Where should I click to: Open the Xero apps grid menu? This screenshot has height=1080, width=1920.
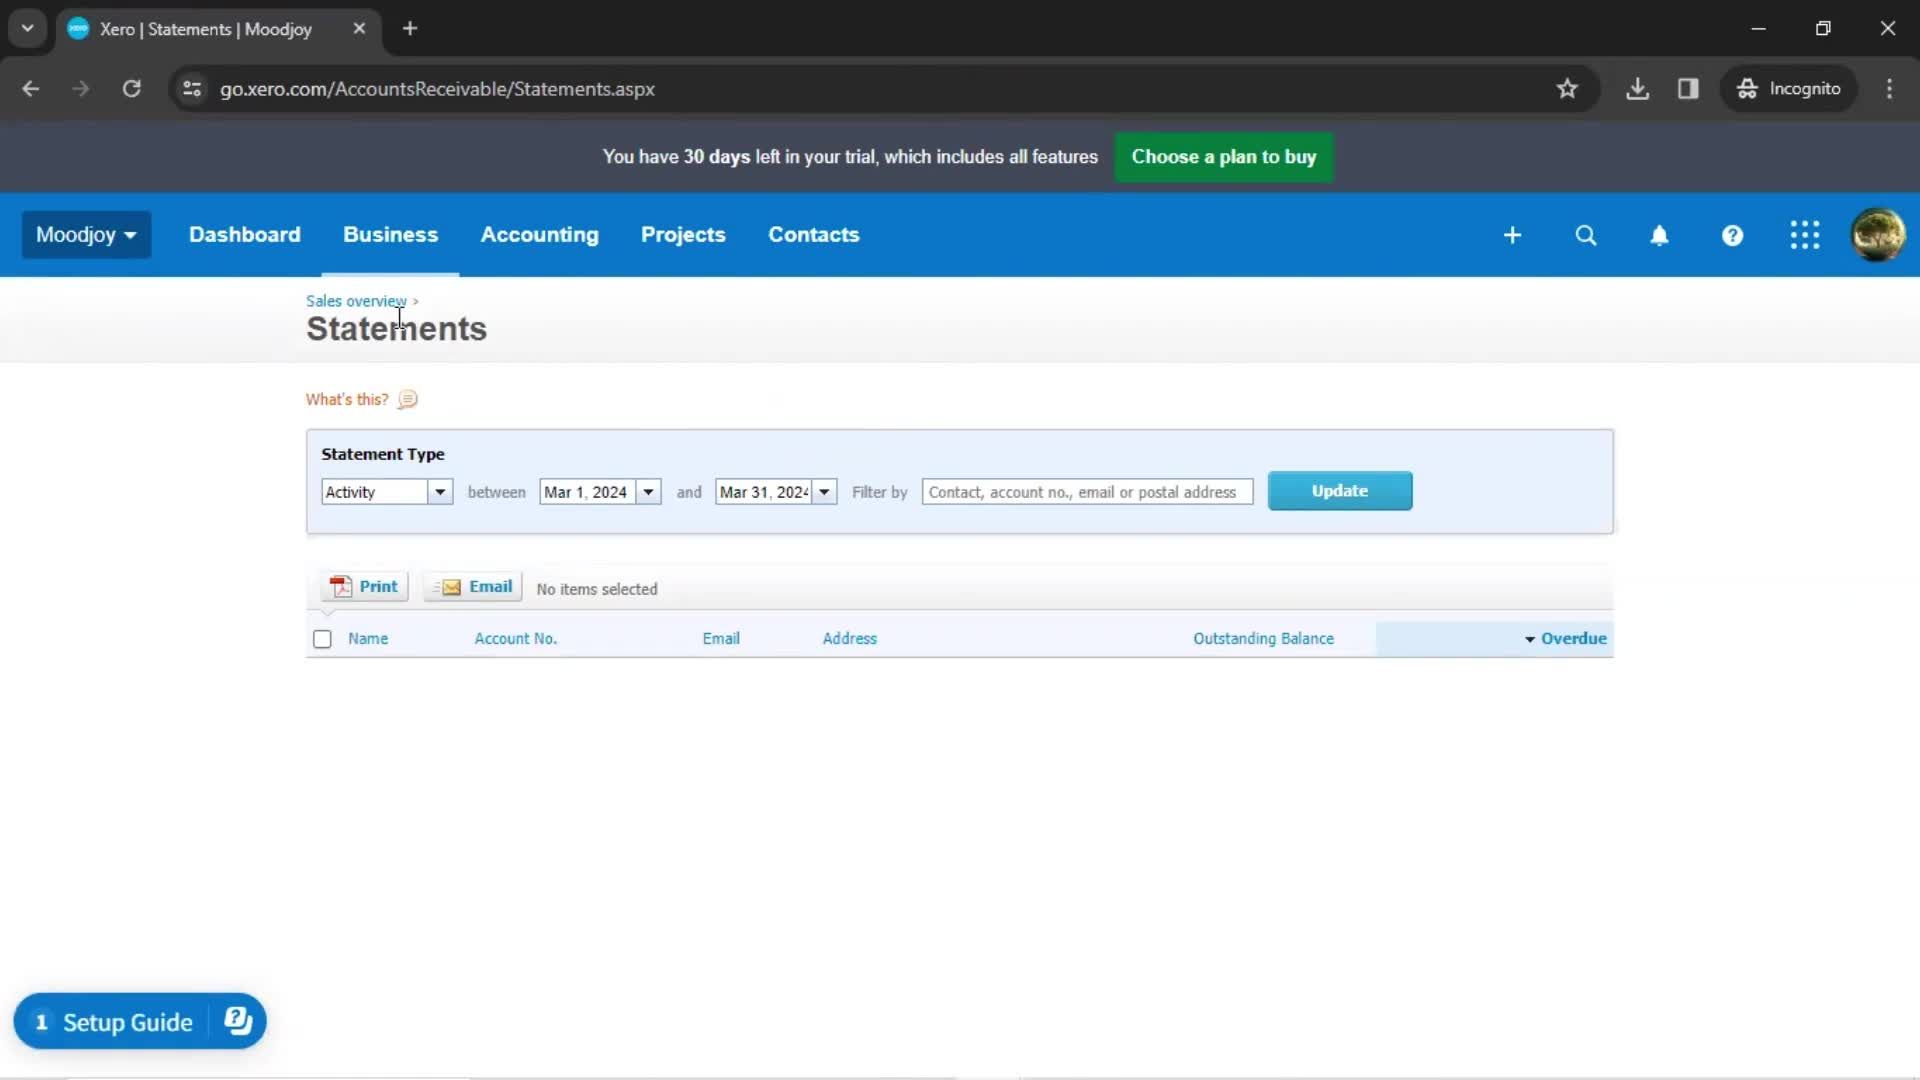1805,235
